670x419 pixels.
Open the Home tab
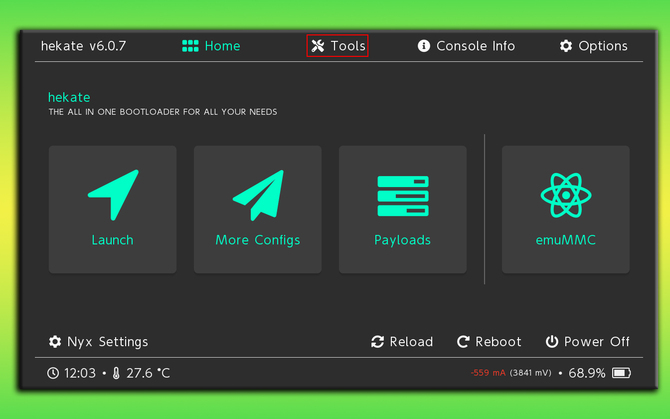click(211, 46)
